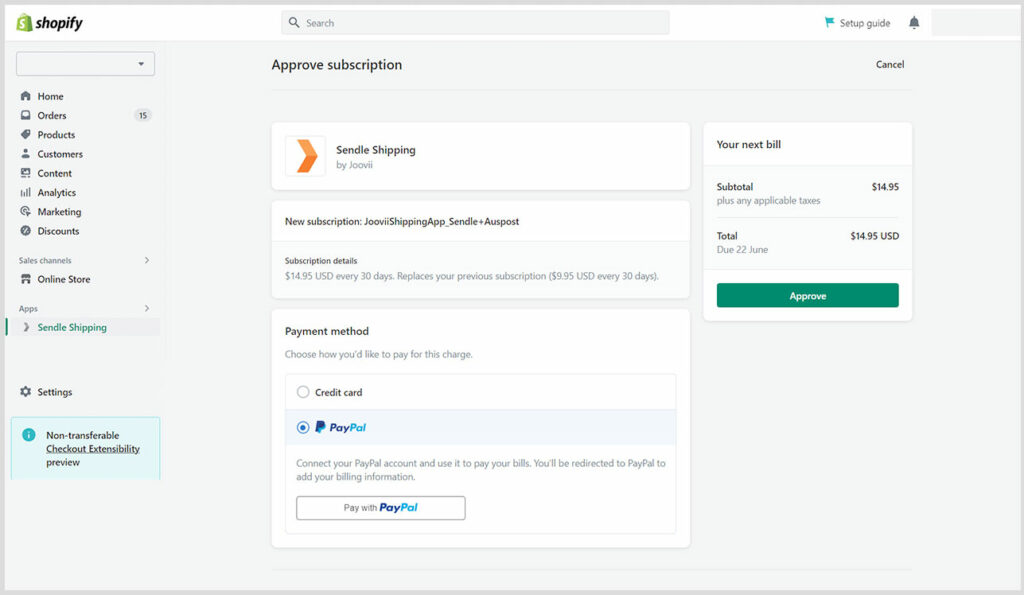Open notifications bell icon

click(x=914, y=23)
